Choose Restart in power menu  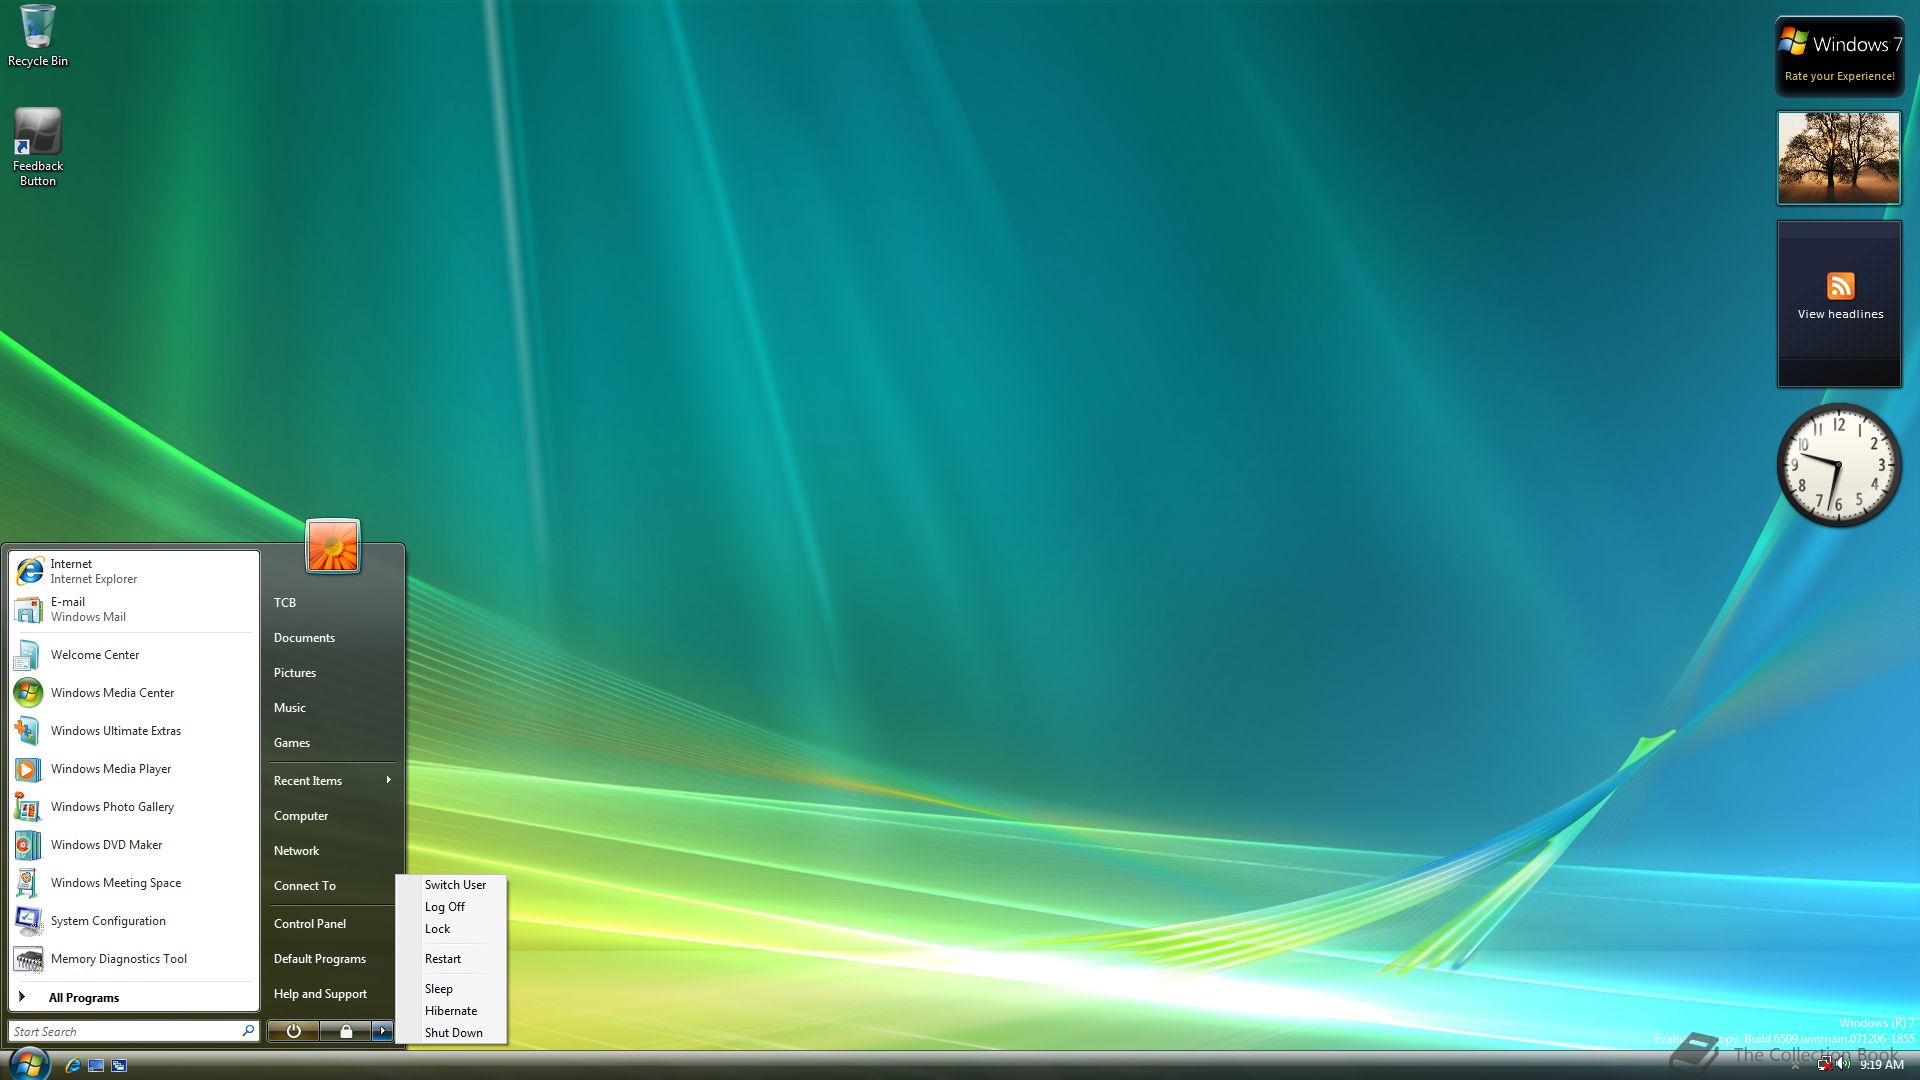(443, 959)
